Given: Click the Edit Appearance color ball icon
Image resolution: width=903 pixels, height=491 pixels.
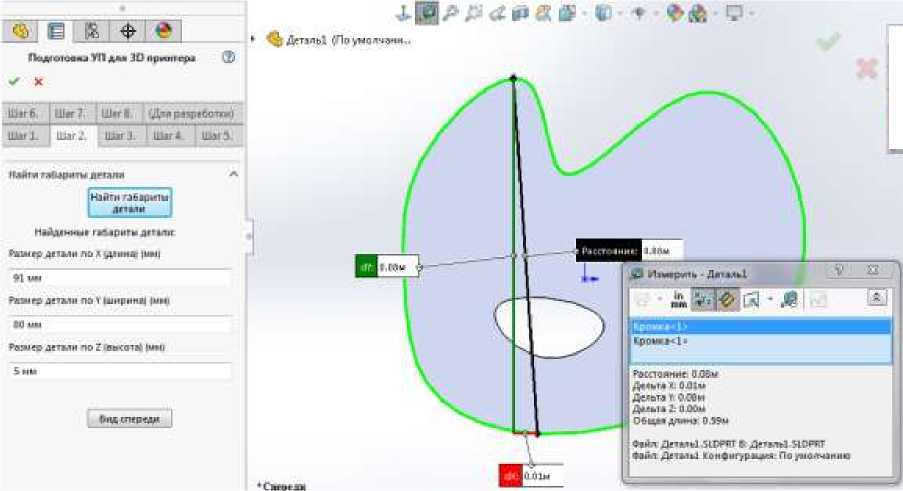Looking at the screenshot, I should click(x=675, y=13).
